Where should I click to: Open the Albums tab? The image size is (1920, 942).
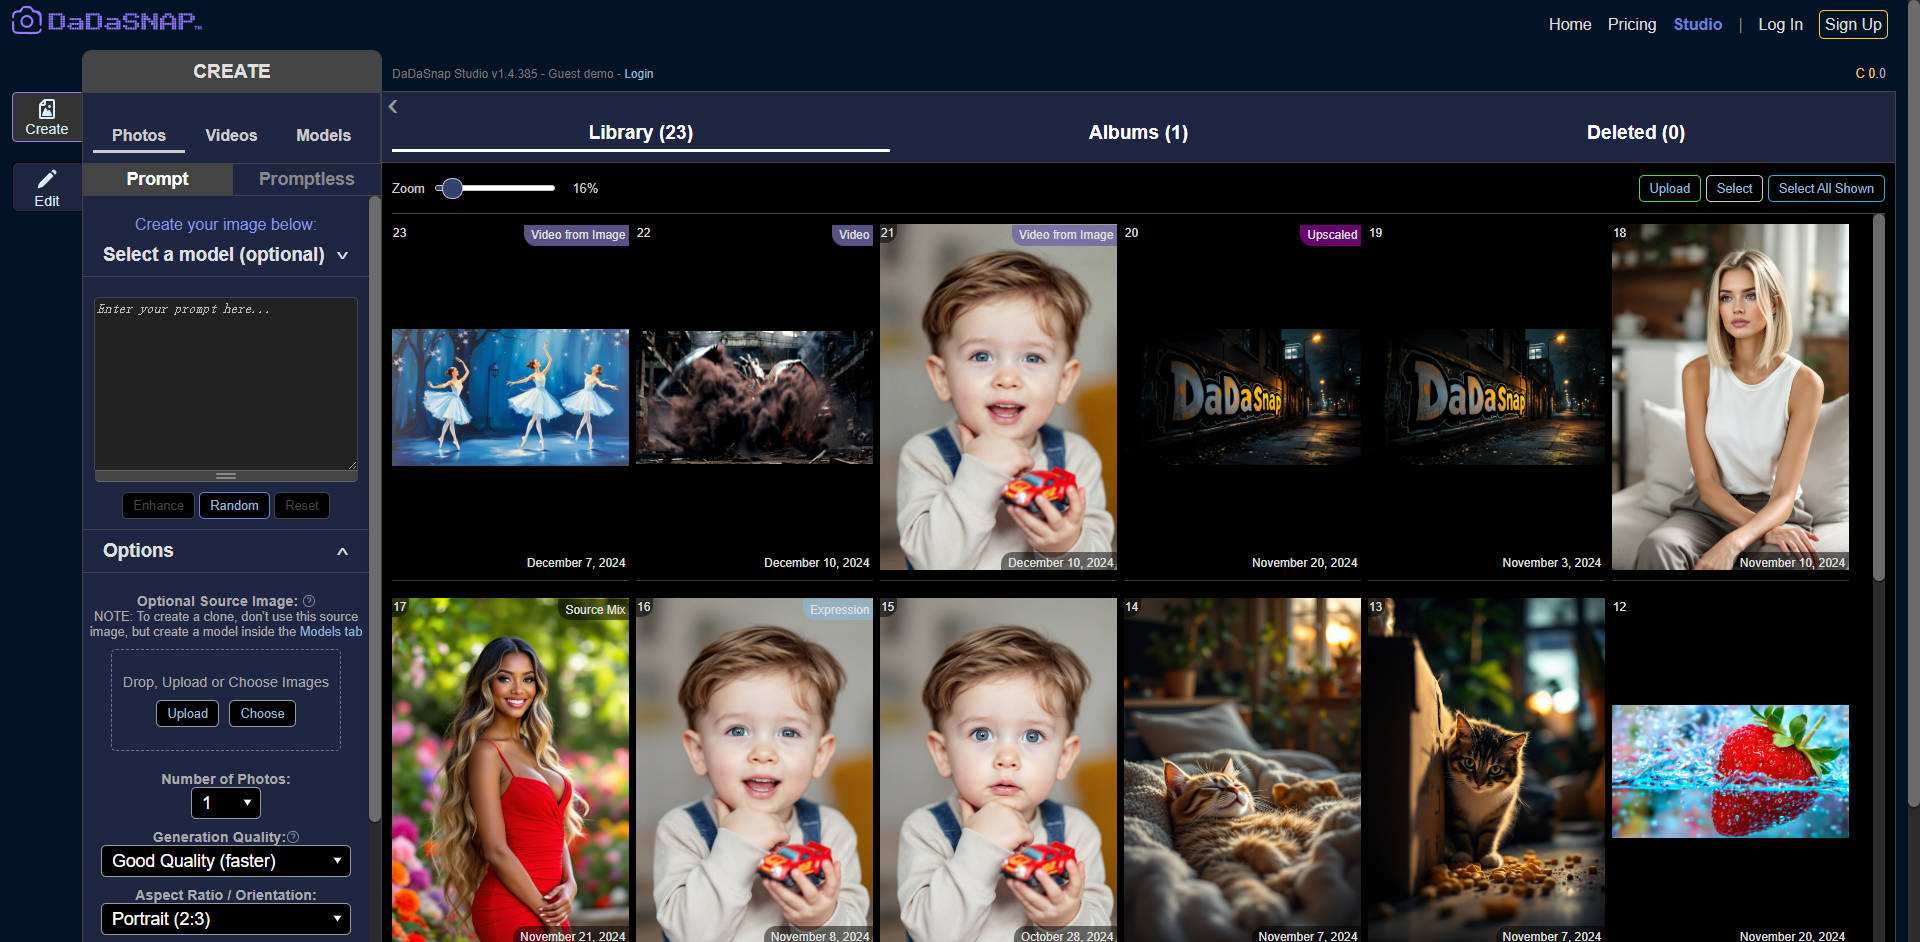click(x=1137, y=132)
